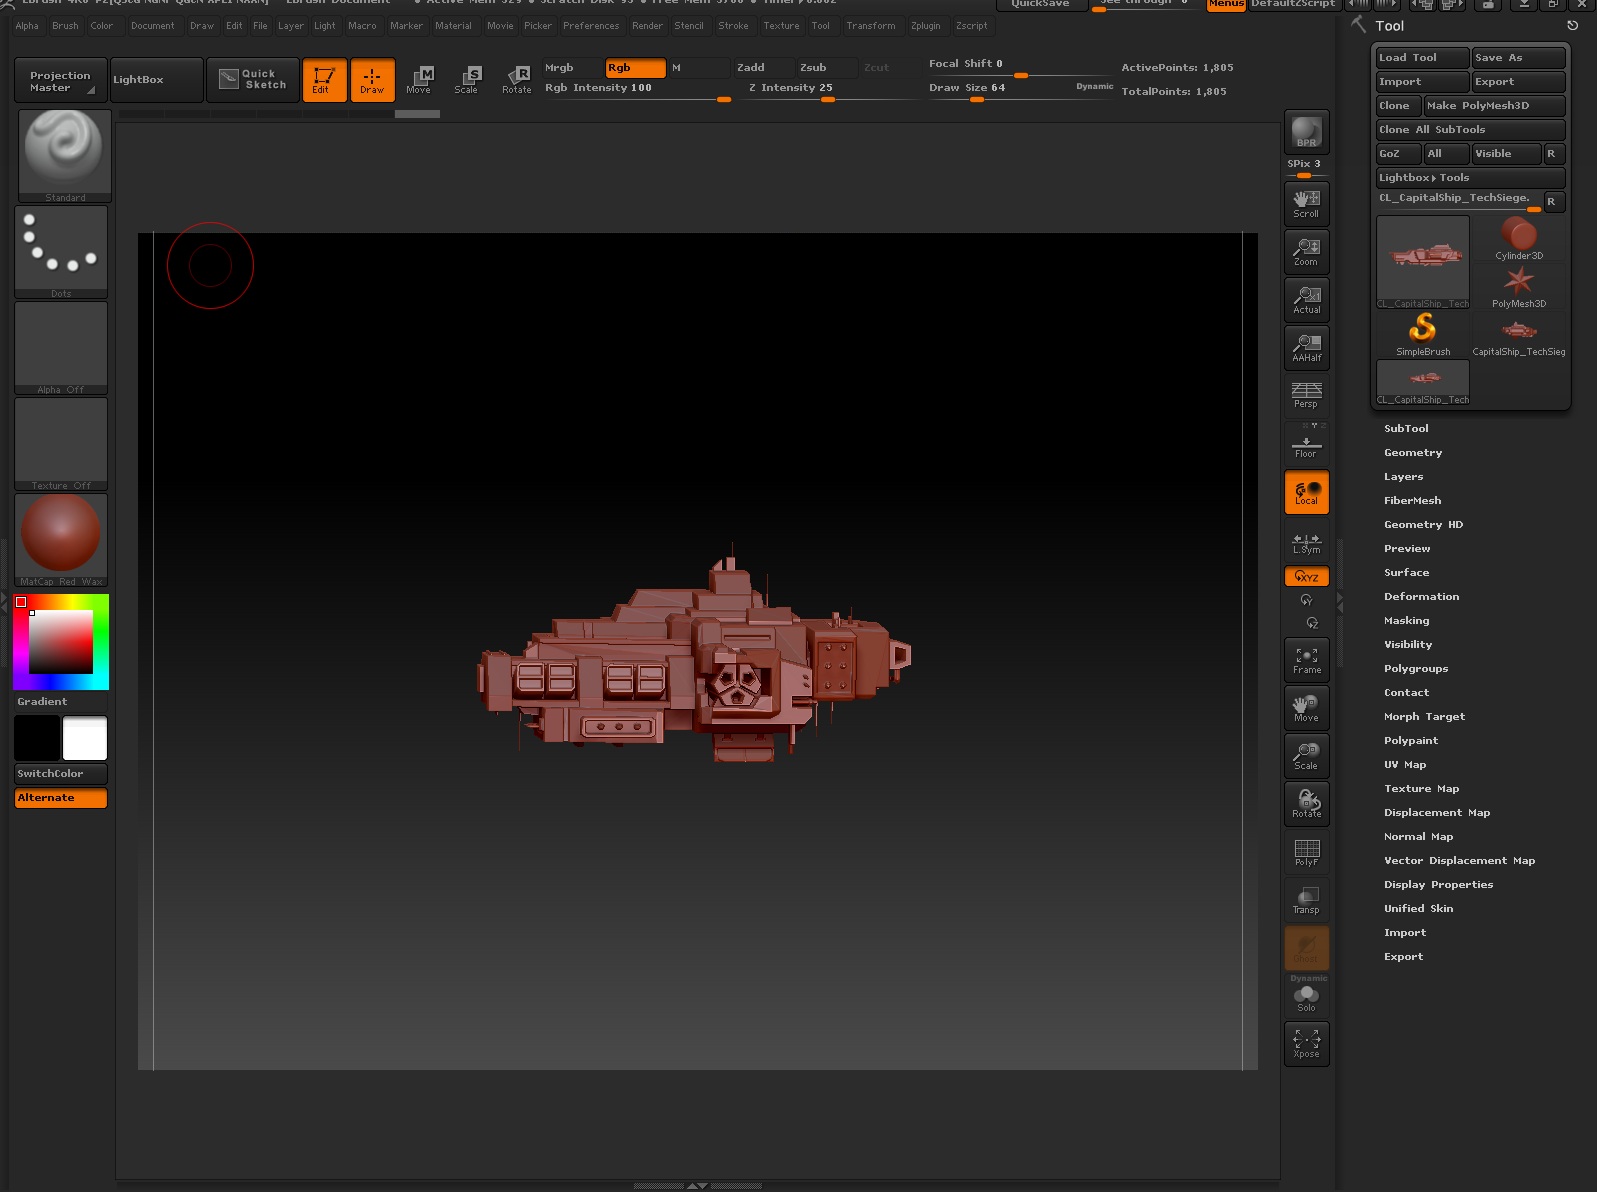Expand the SubTool section

pyautogui.click(x=1406, y=428)
